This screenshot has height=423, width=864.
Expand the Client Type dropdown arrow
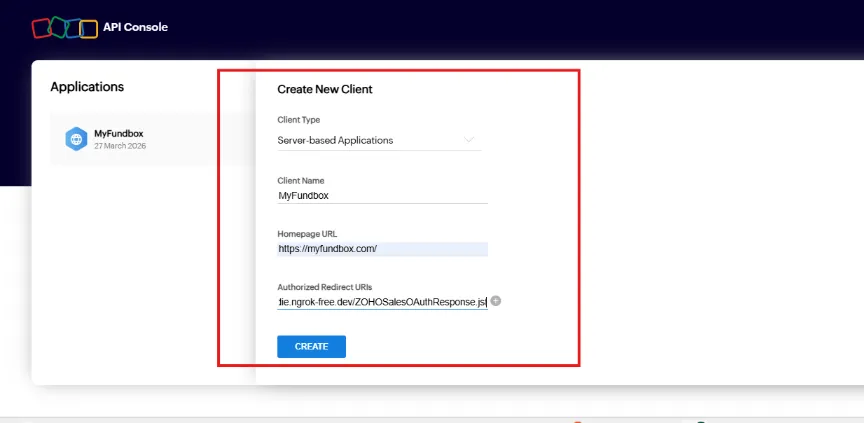pyautogui.click(x=468, y=140)
